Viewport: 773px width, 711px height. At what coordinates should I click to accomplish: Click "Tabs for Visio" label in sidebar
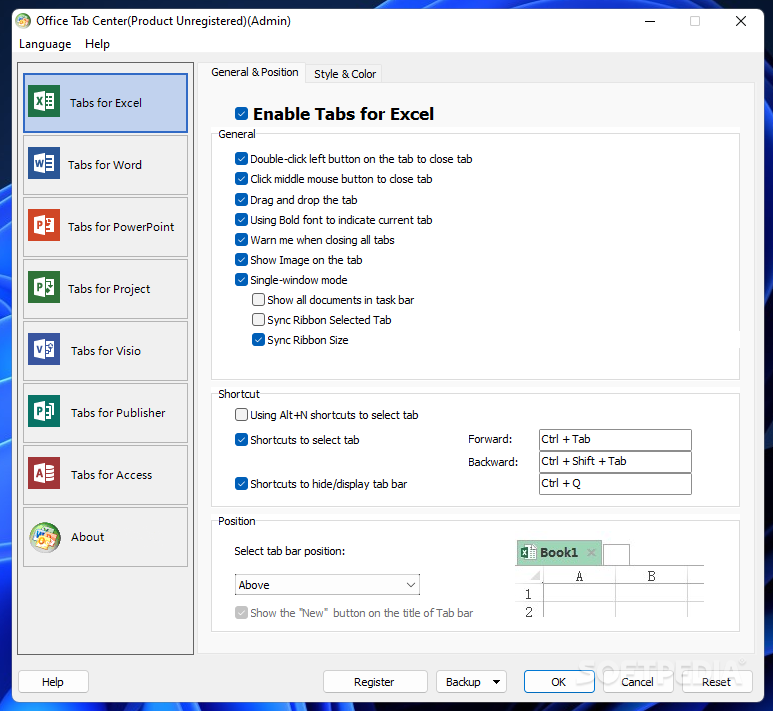(106, 351)
